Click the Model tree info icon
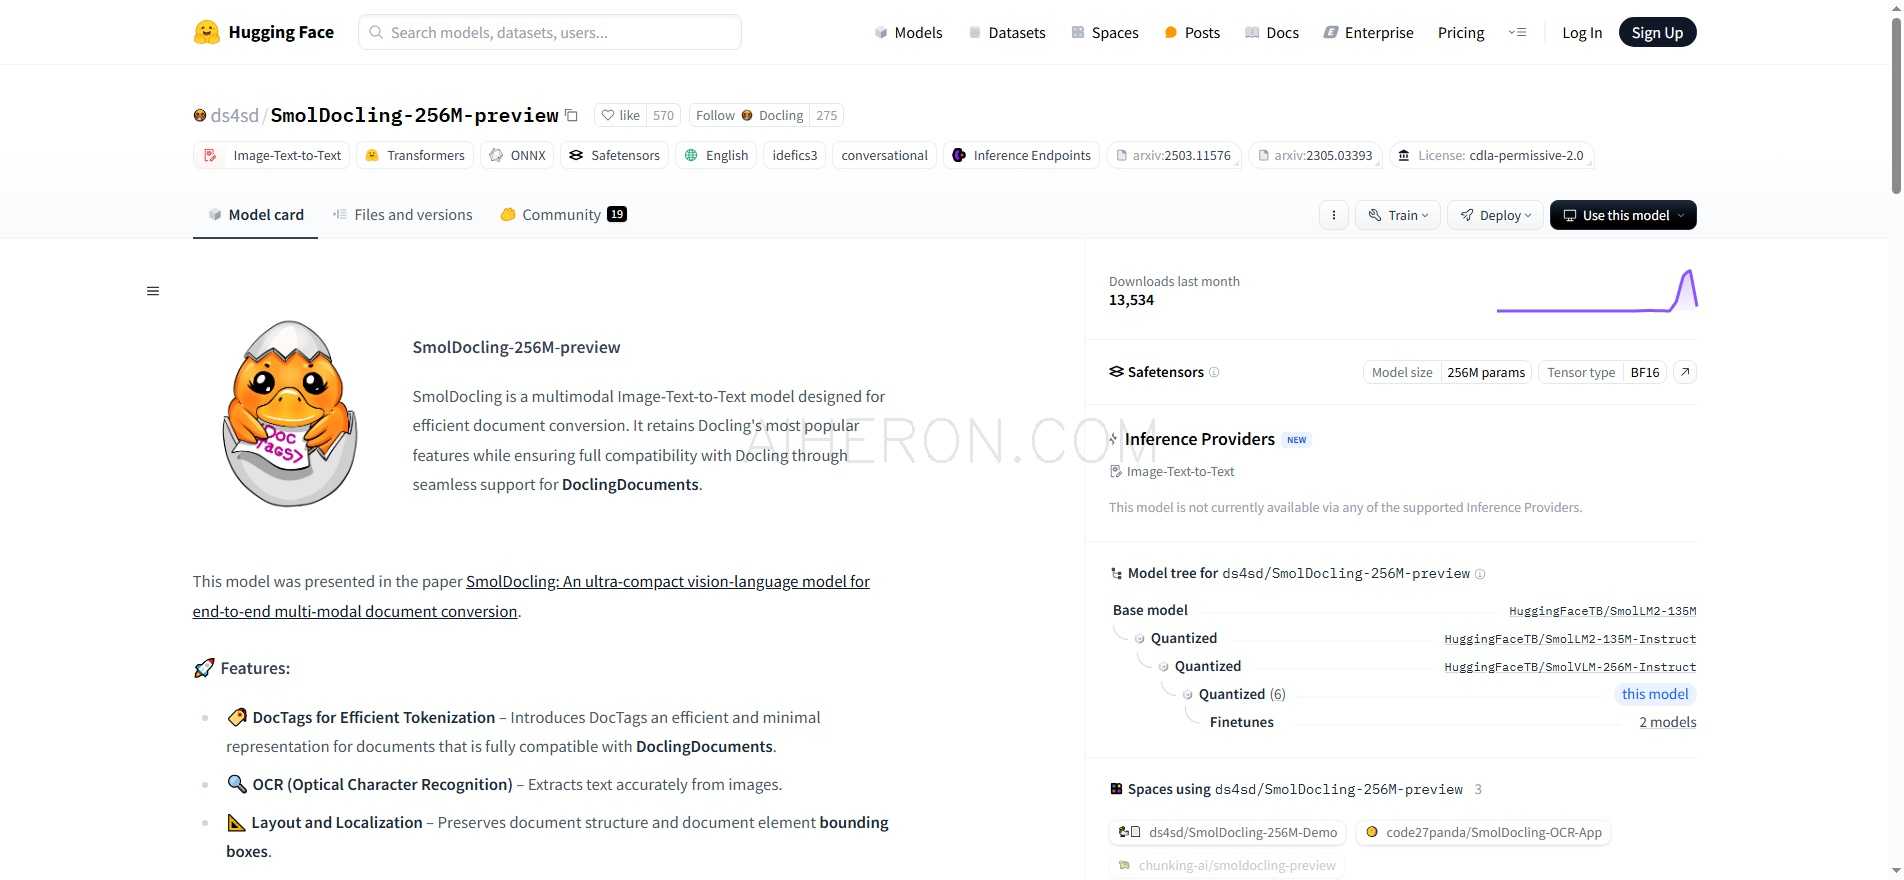Image resolution: width=1904 pixels, height=880 pixels. (x=1480, y=574)
